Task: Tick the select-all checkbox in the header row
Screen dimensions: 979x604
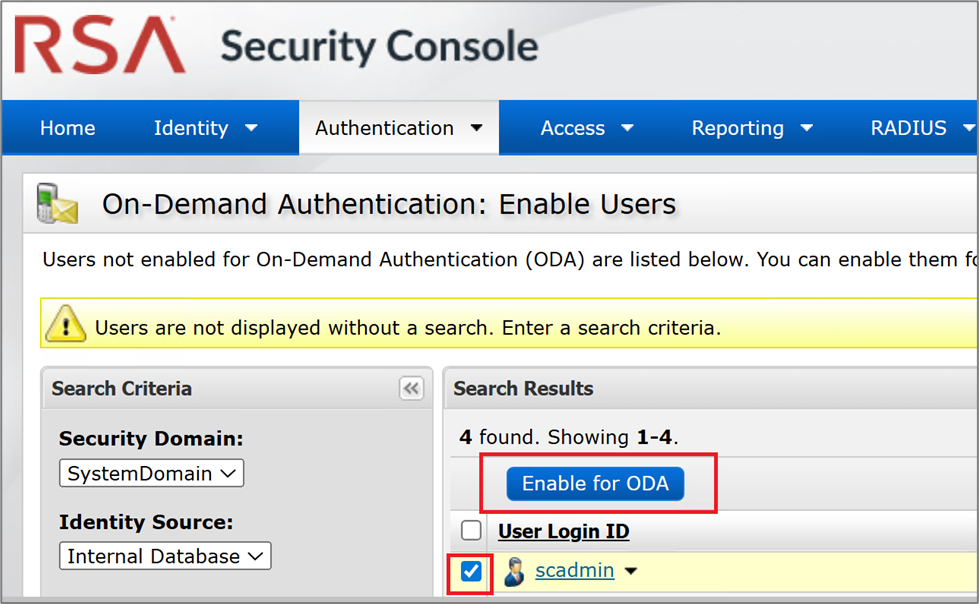Action: pyautogui.click(x=471, y=531)
